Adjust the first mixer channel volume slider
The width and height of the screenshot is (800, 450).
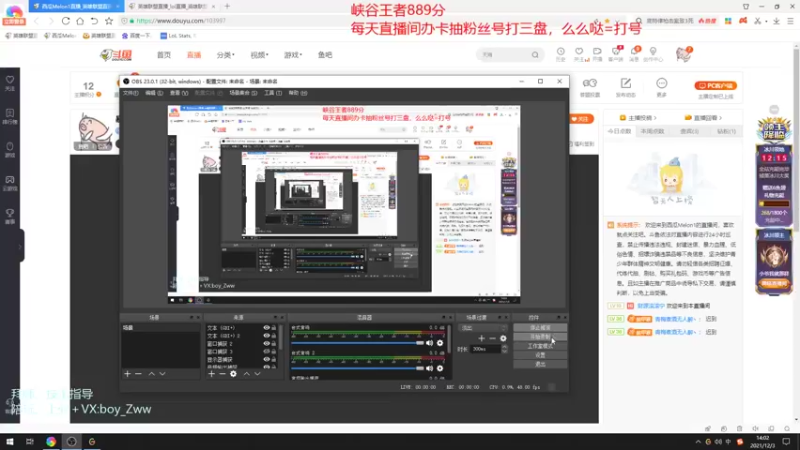click(x=358, y=343)
